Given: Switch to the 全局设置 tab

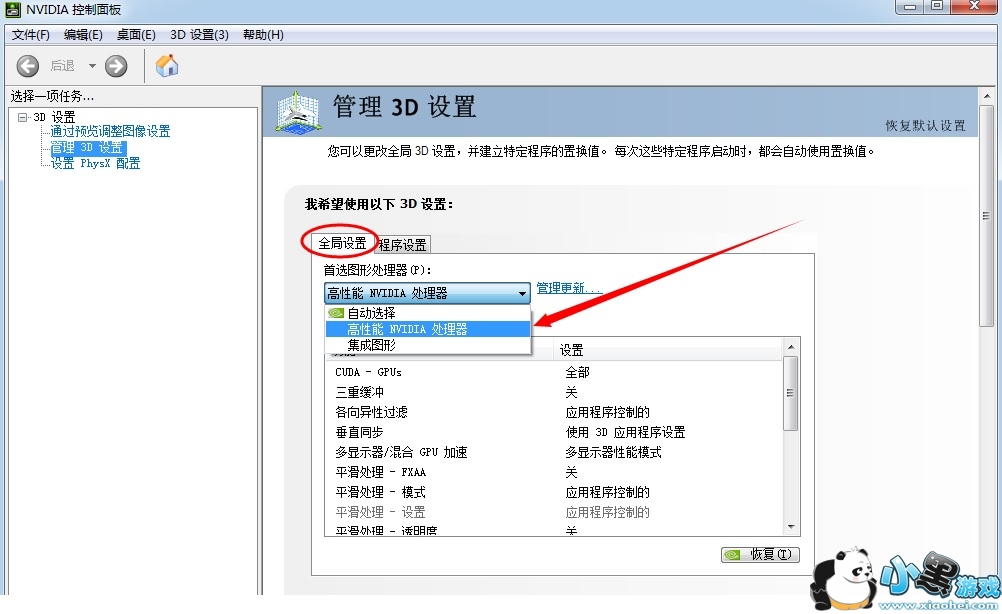Looking at the screenshot, I should (343, 243).
